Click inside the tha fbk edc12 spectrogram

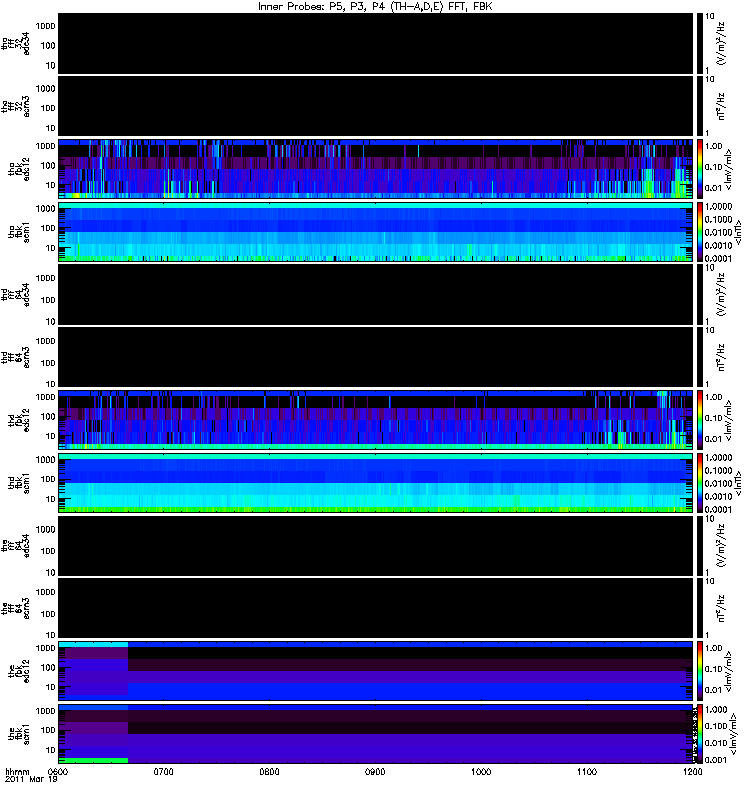pos(375,169)
